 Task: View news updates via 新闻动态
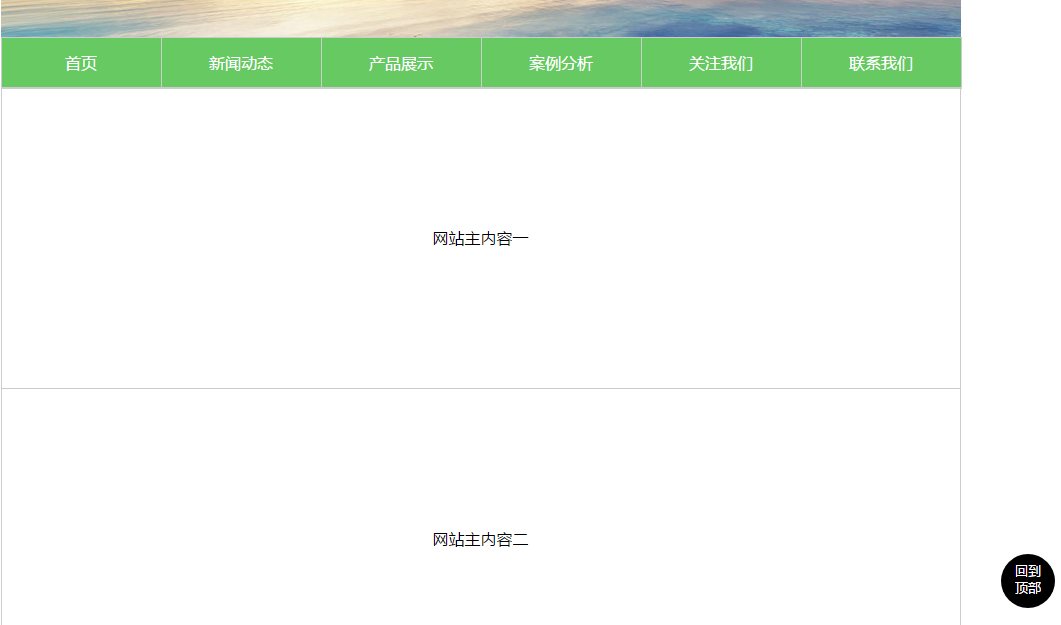pyautogui.click(x=241, y=64)
